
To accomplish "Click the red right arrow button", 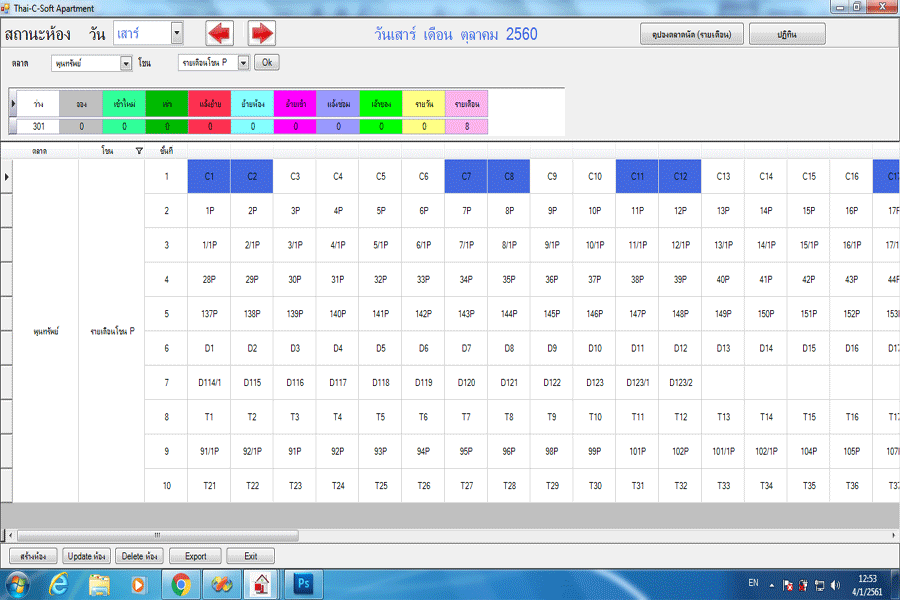I will 262,34.
